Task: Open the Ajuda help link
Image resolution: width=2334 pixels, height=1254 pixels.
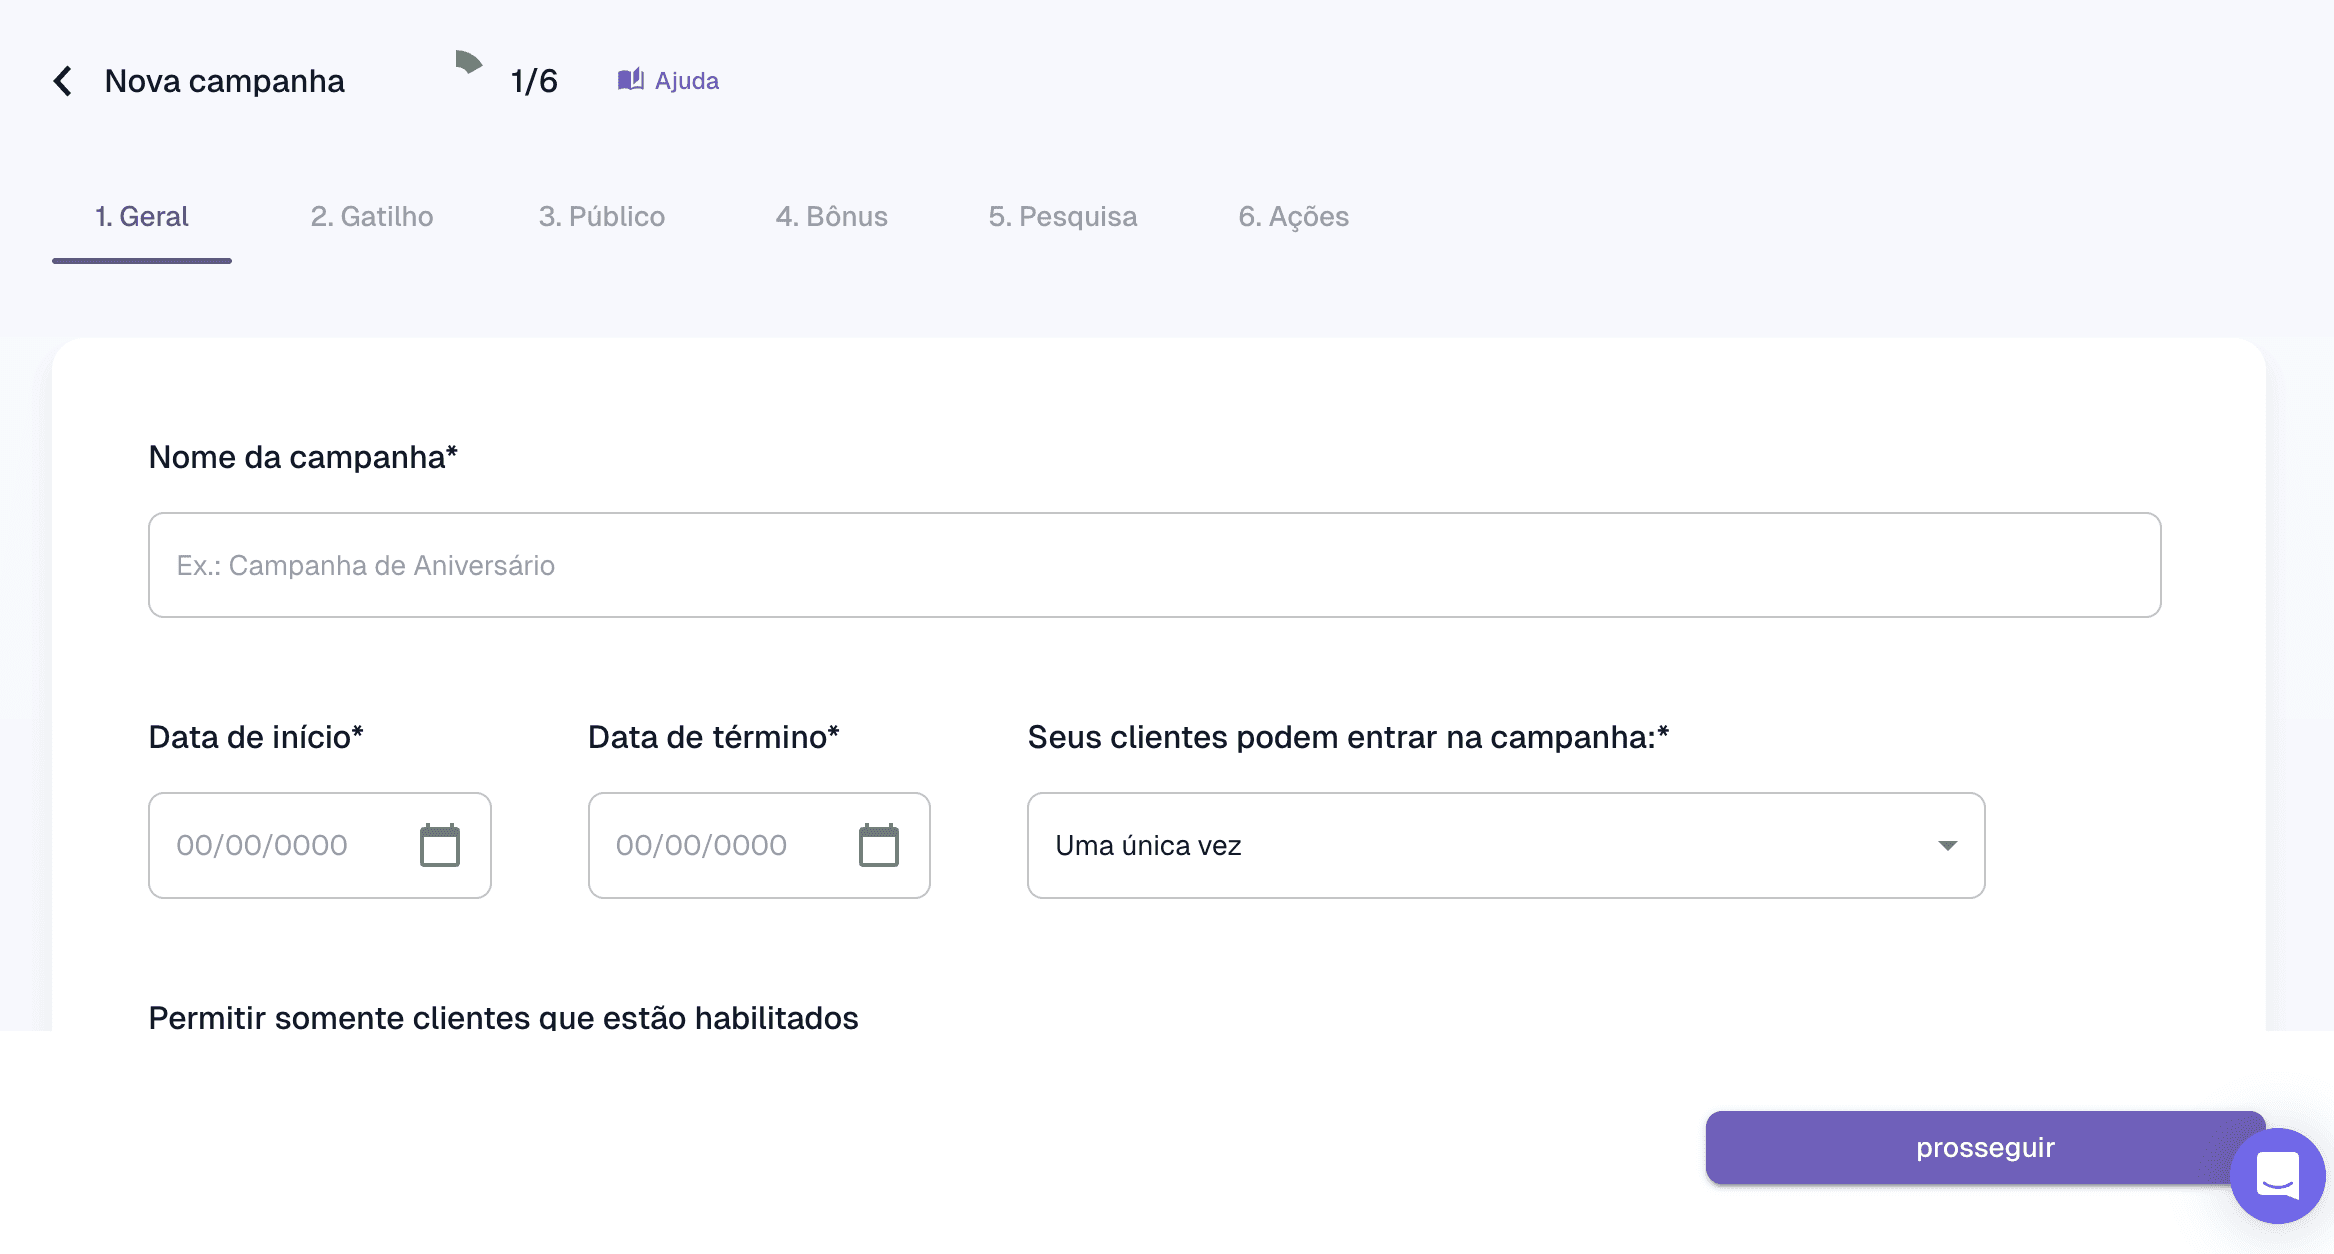Action: pos(686,79)
